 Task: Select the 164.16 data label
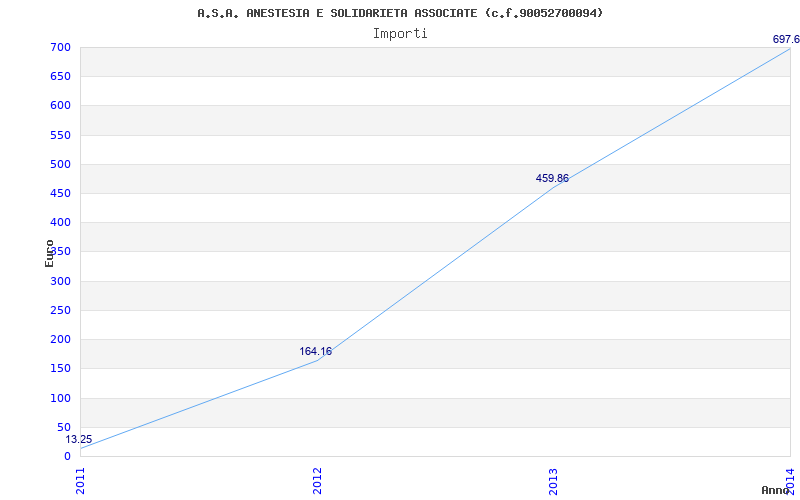(x=315, y=351)
